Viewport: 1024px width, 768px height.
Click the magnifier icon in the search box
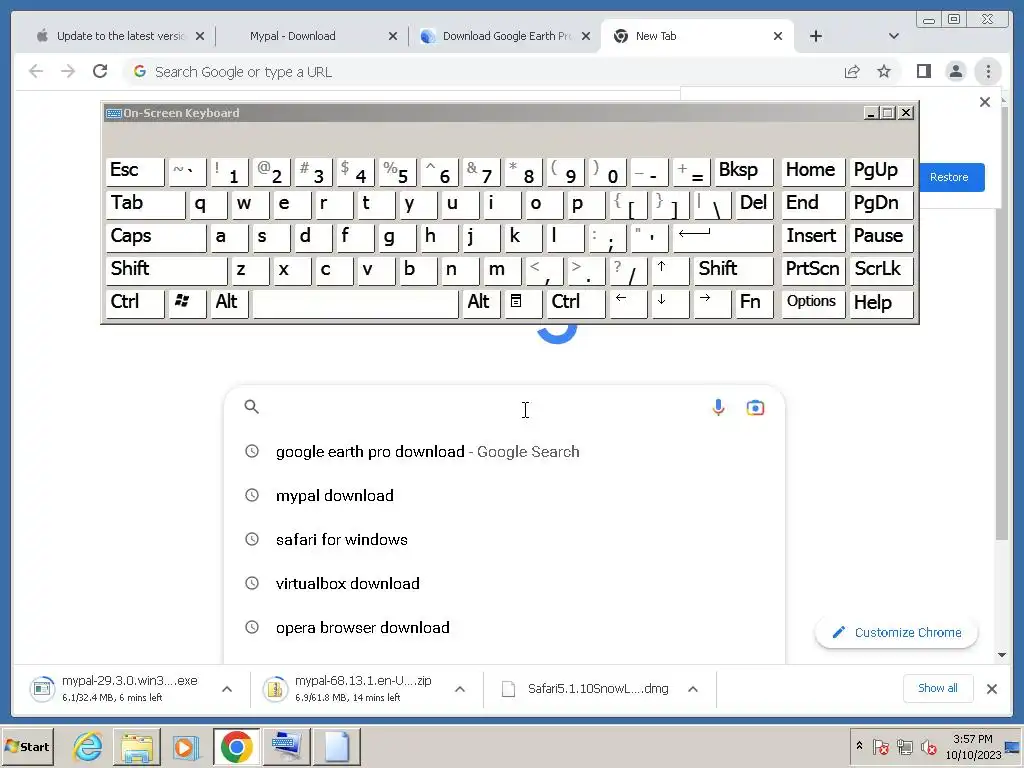pyautogui.click(x=251, y=407)
